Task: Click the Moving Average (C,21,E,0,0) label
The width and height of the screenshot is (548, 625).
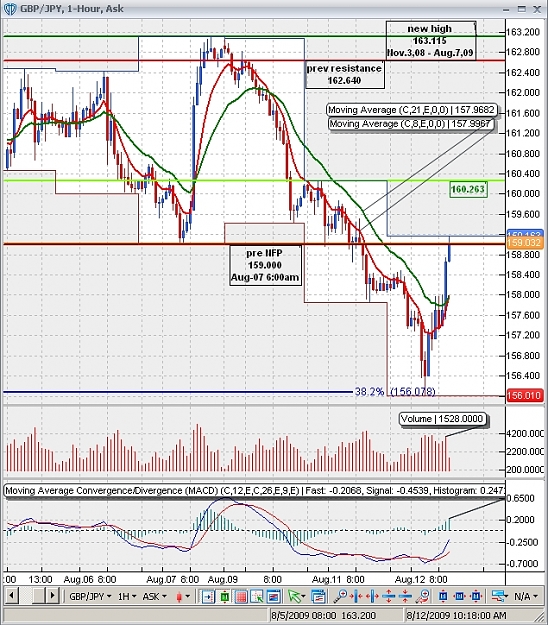Action: coord(411,110)
